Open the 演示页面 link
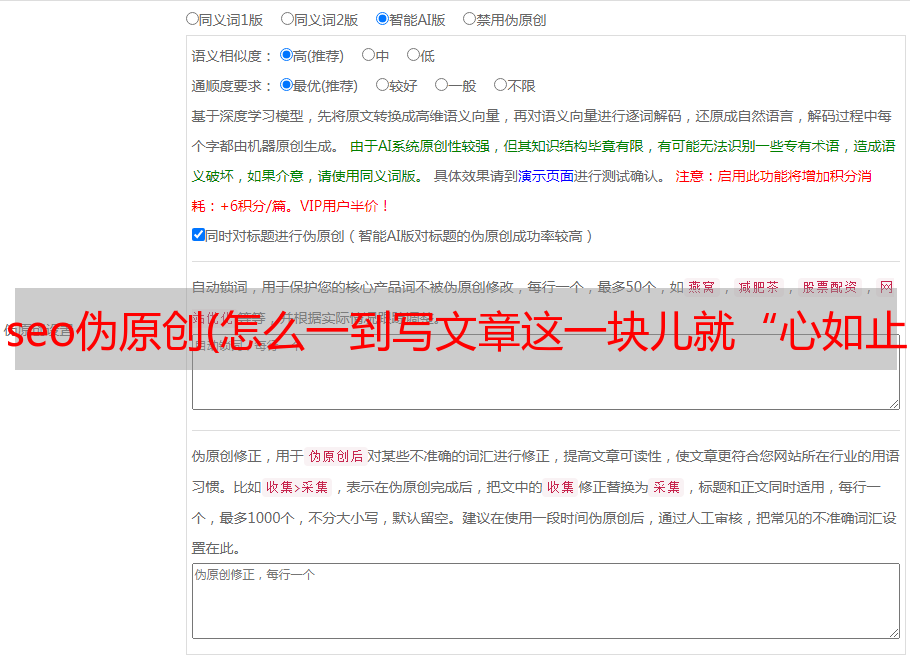 (x=546, y=176)
